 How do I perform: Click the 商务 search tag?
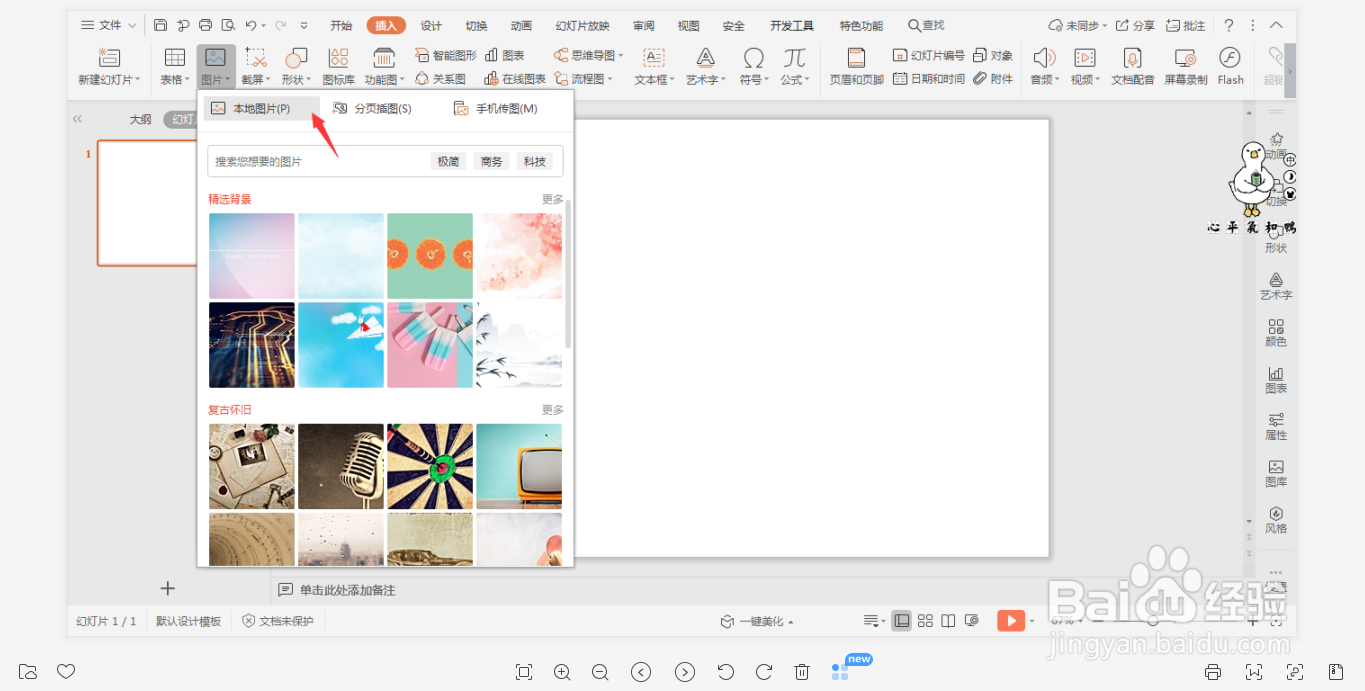pos(491,161)
